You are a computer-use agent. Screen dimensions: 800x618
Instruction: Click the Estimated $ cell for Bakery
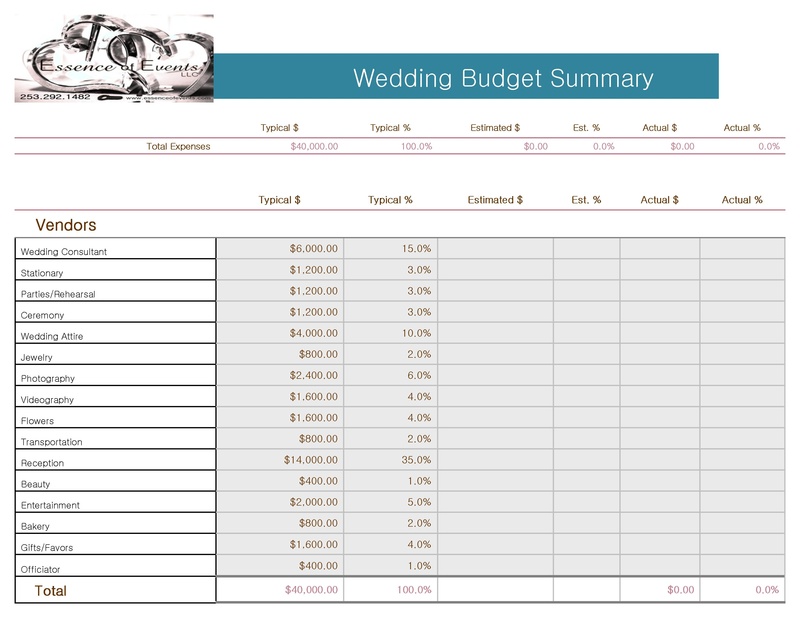point(495,523)
